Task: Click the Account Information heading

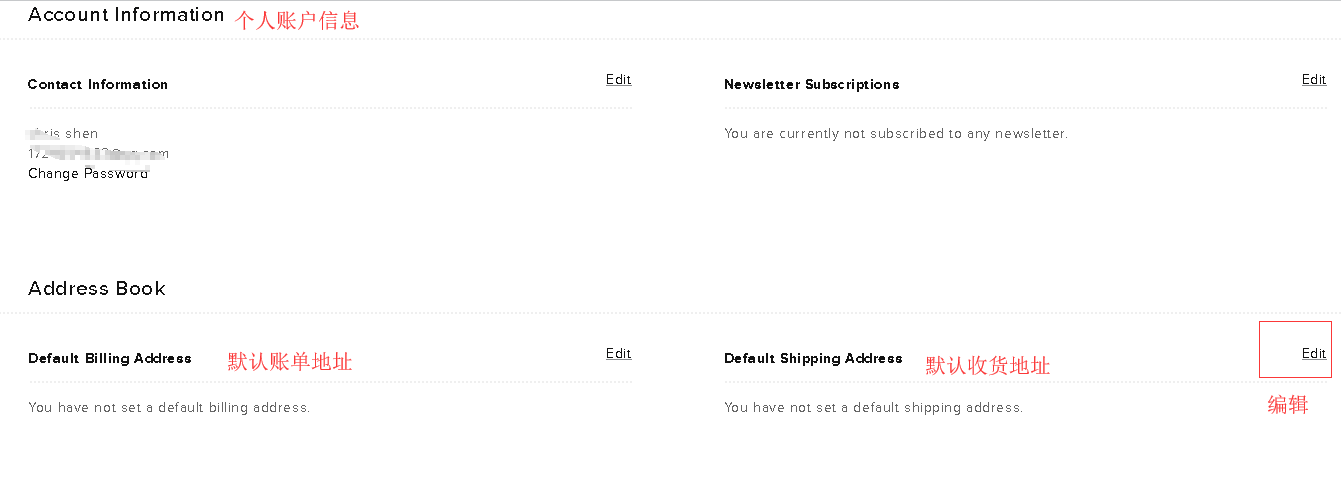Action: 126,15
